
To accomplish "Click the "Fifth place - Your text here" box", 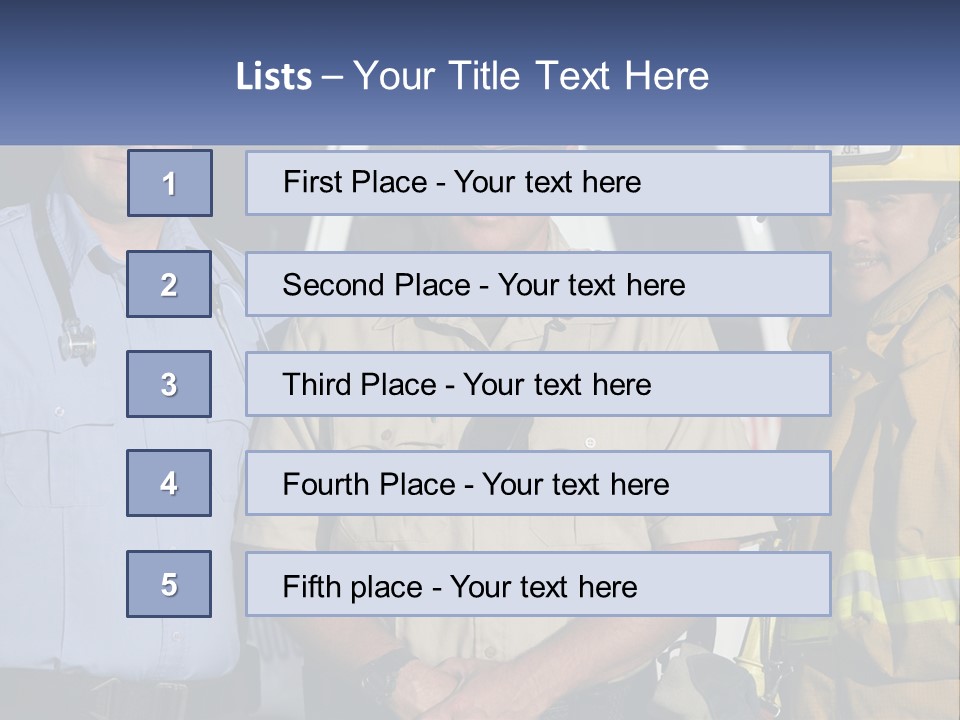I will click(538, 585).
